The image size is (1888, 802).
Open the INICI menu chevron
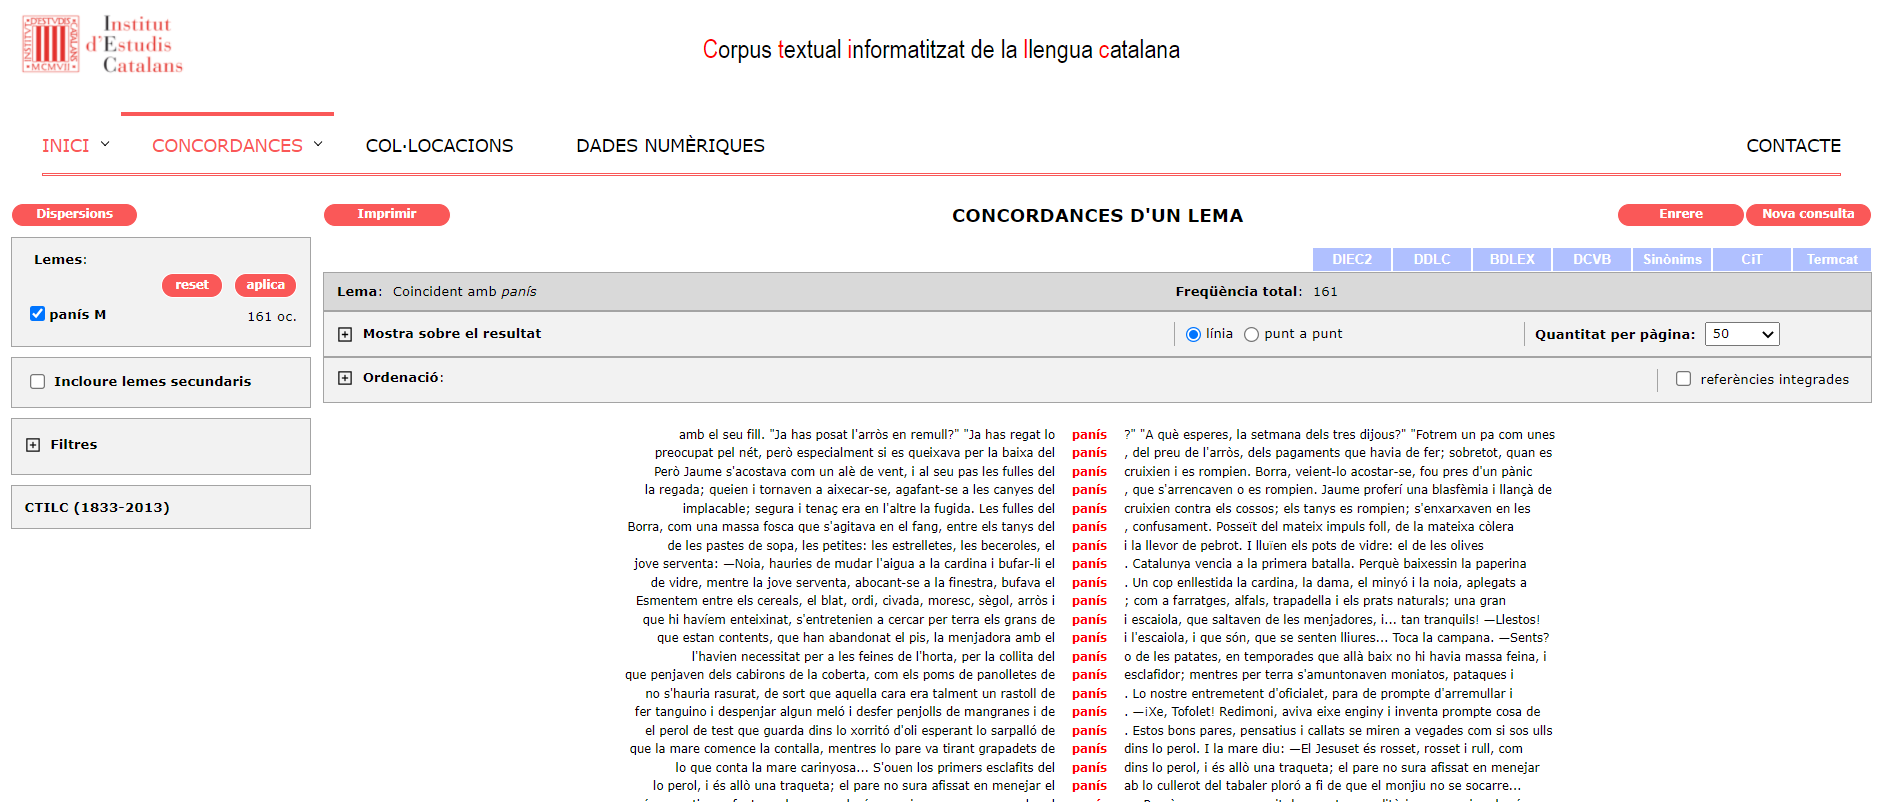pyautogui.click(x=105, y=145)
